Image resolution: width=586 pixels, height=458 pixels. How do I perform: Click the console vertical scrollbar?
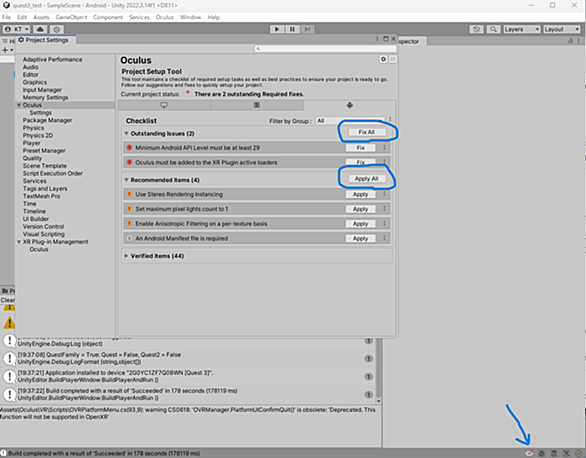[379, 368]
